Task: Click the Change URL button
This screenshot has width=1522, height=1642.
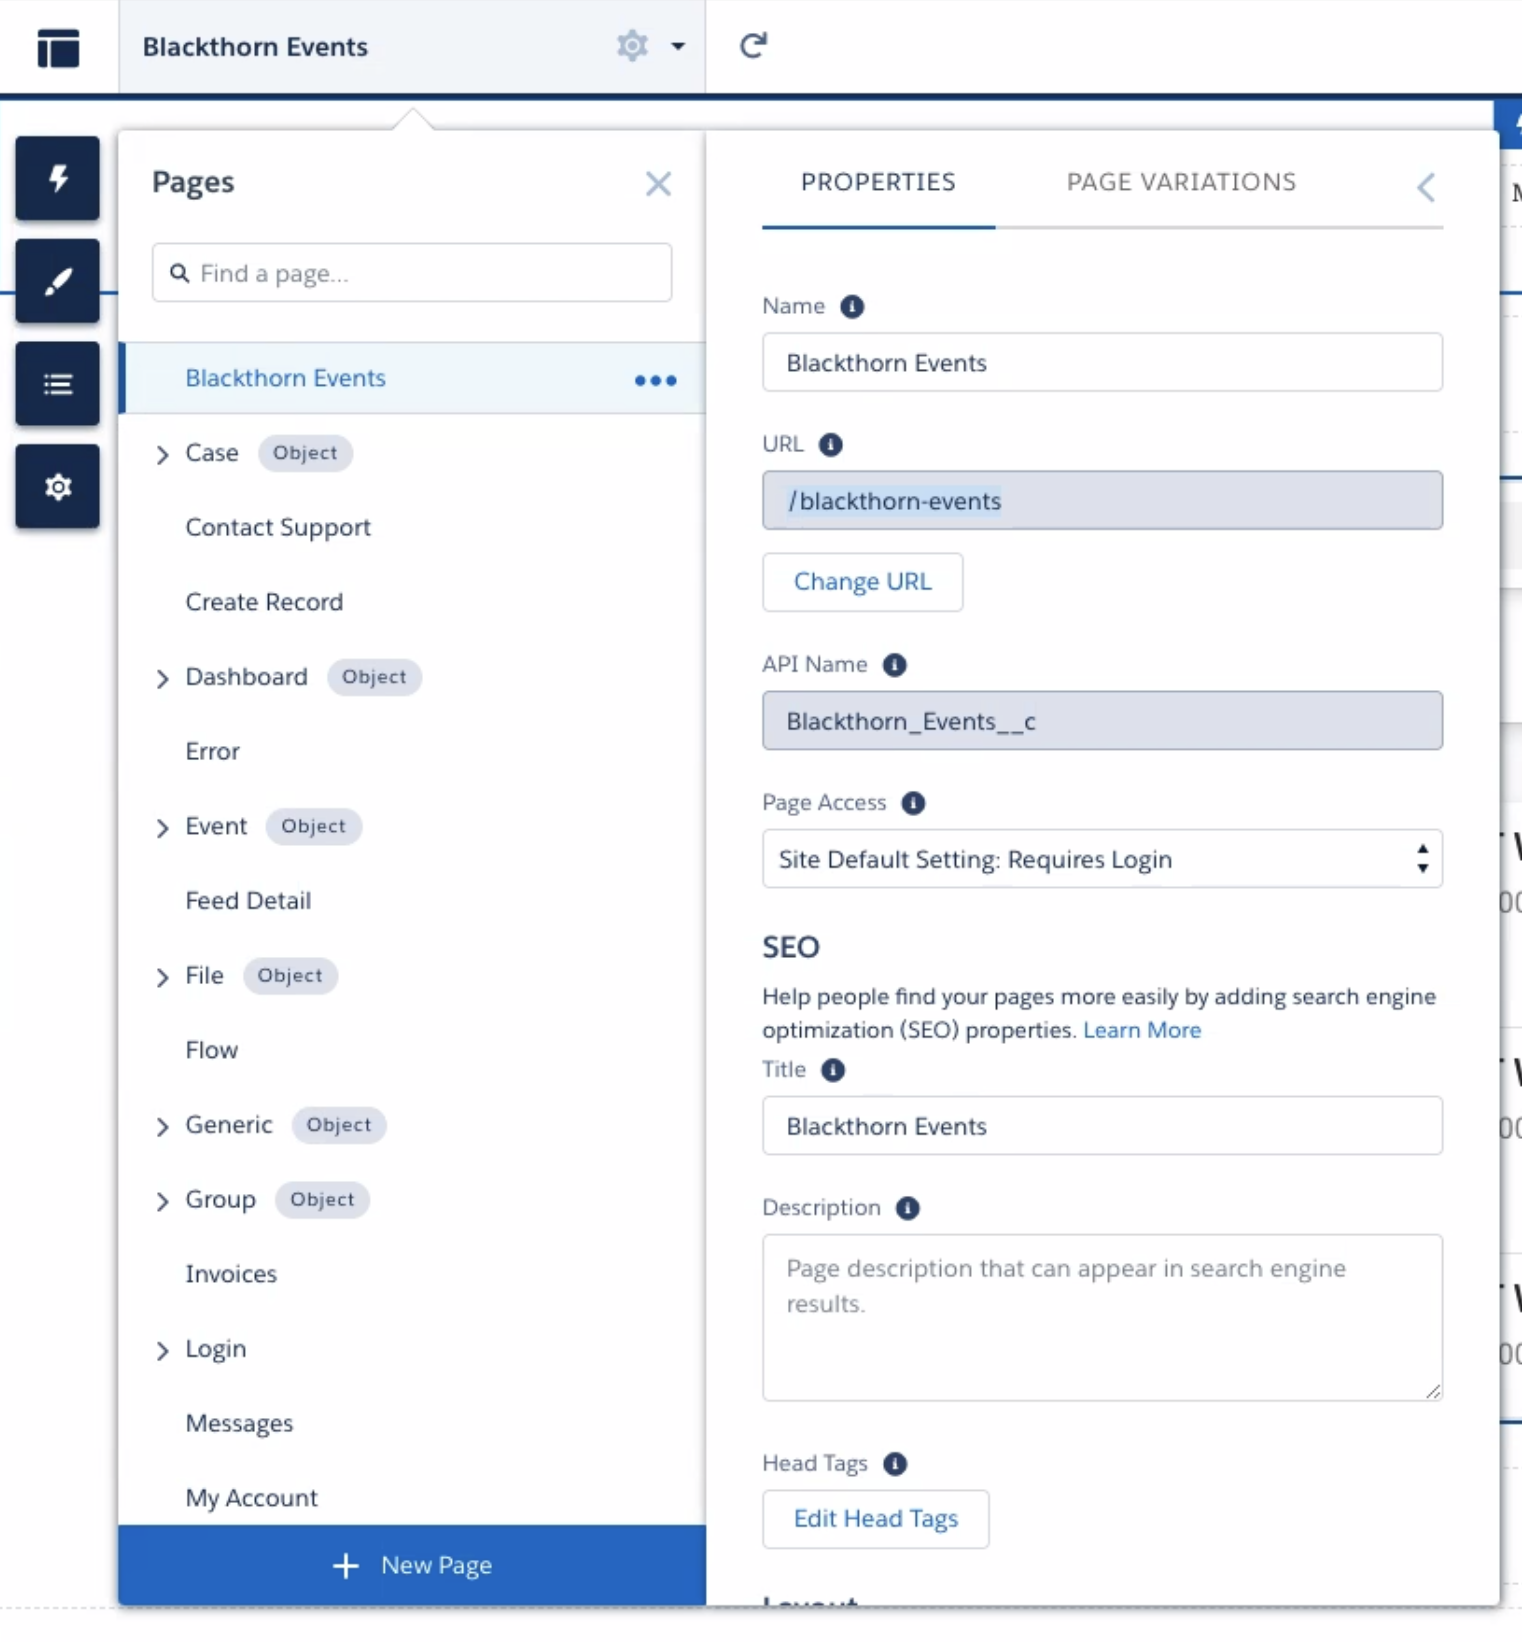Action: (x=862, y=582)
